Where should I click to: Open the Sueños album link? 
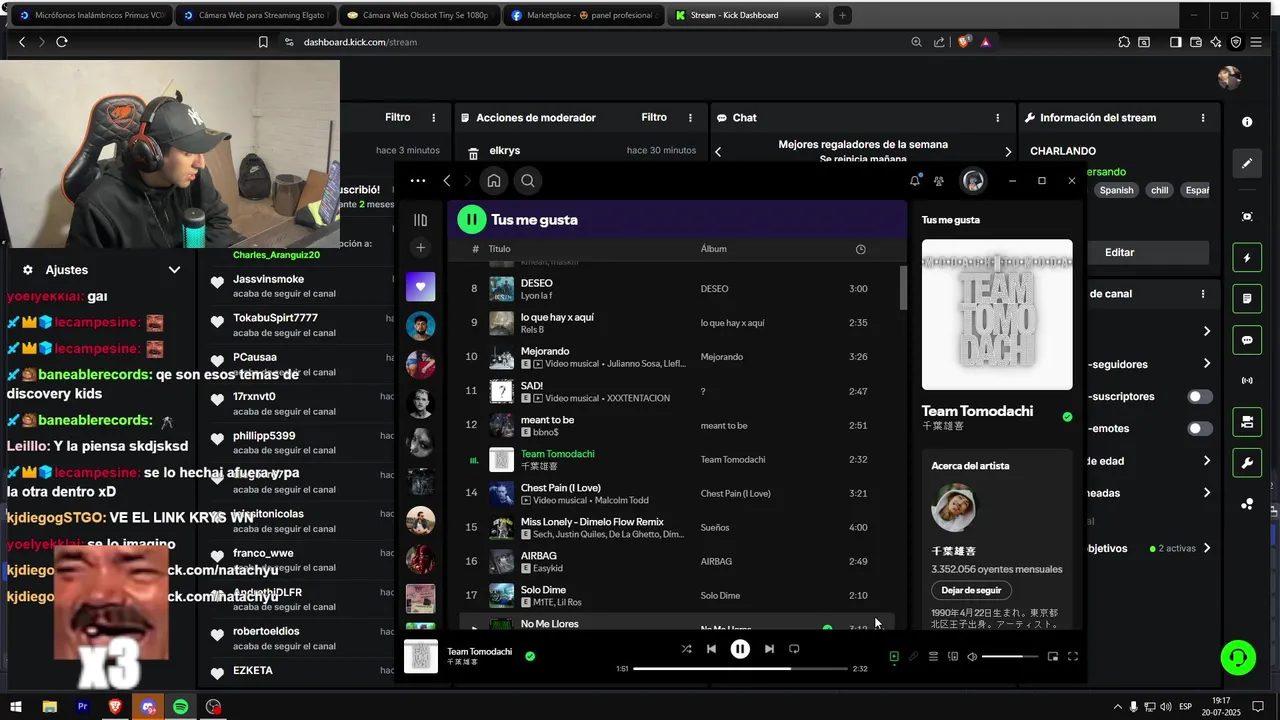[x=715, y=528]
